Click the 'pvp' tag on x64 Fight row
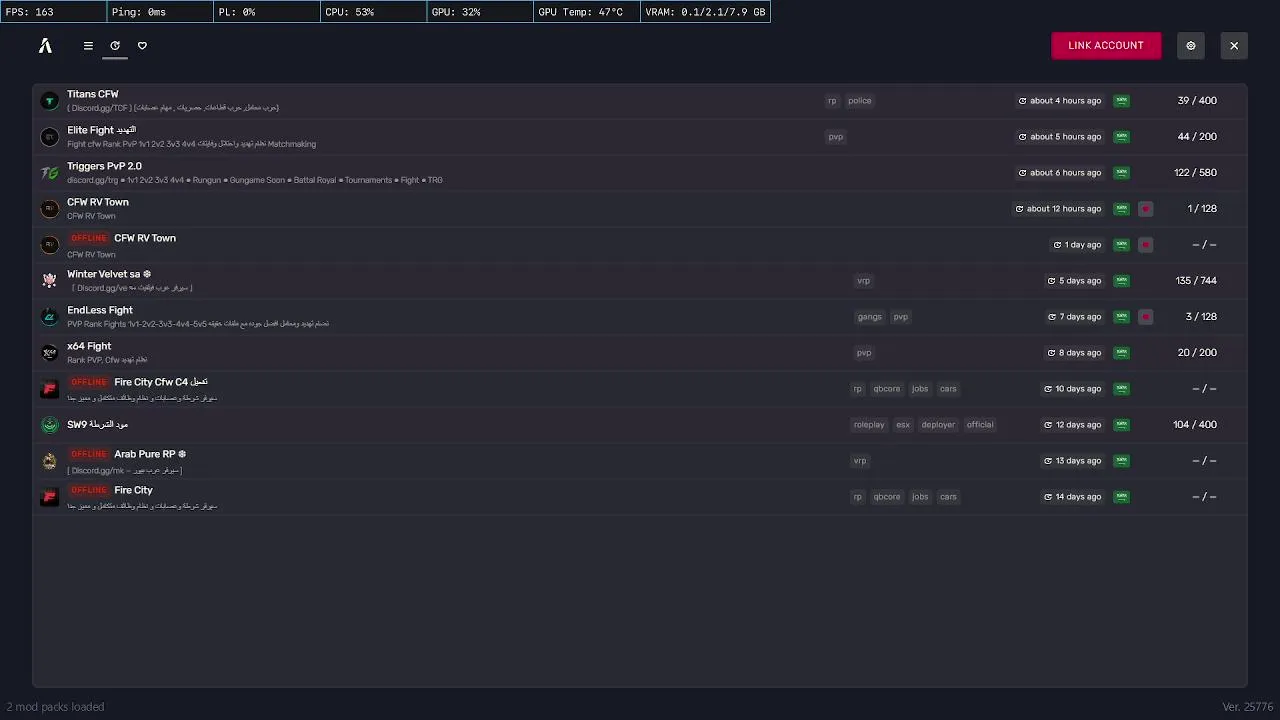Screen dimensions: 1280x720 pyautogui.click(x=864, y=353)
